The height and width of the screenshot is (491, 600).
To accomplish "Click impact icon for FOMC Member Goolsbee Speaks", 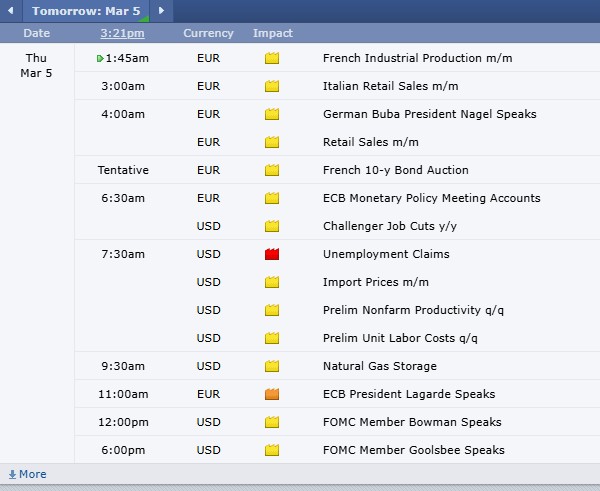I will pos(272,450).
